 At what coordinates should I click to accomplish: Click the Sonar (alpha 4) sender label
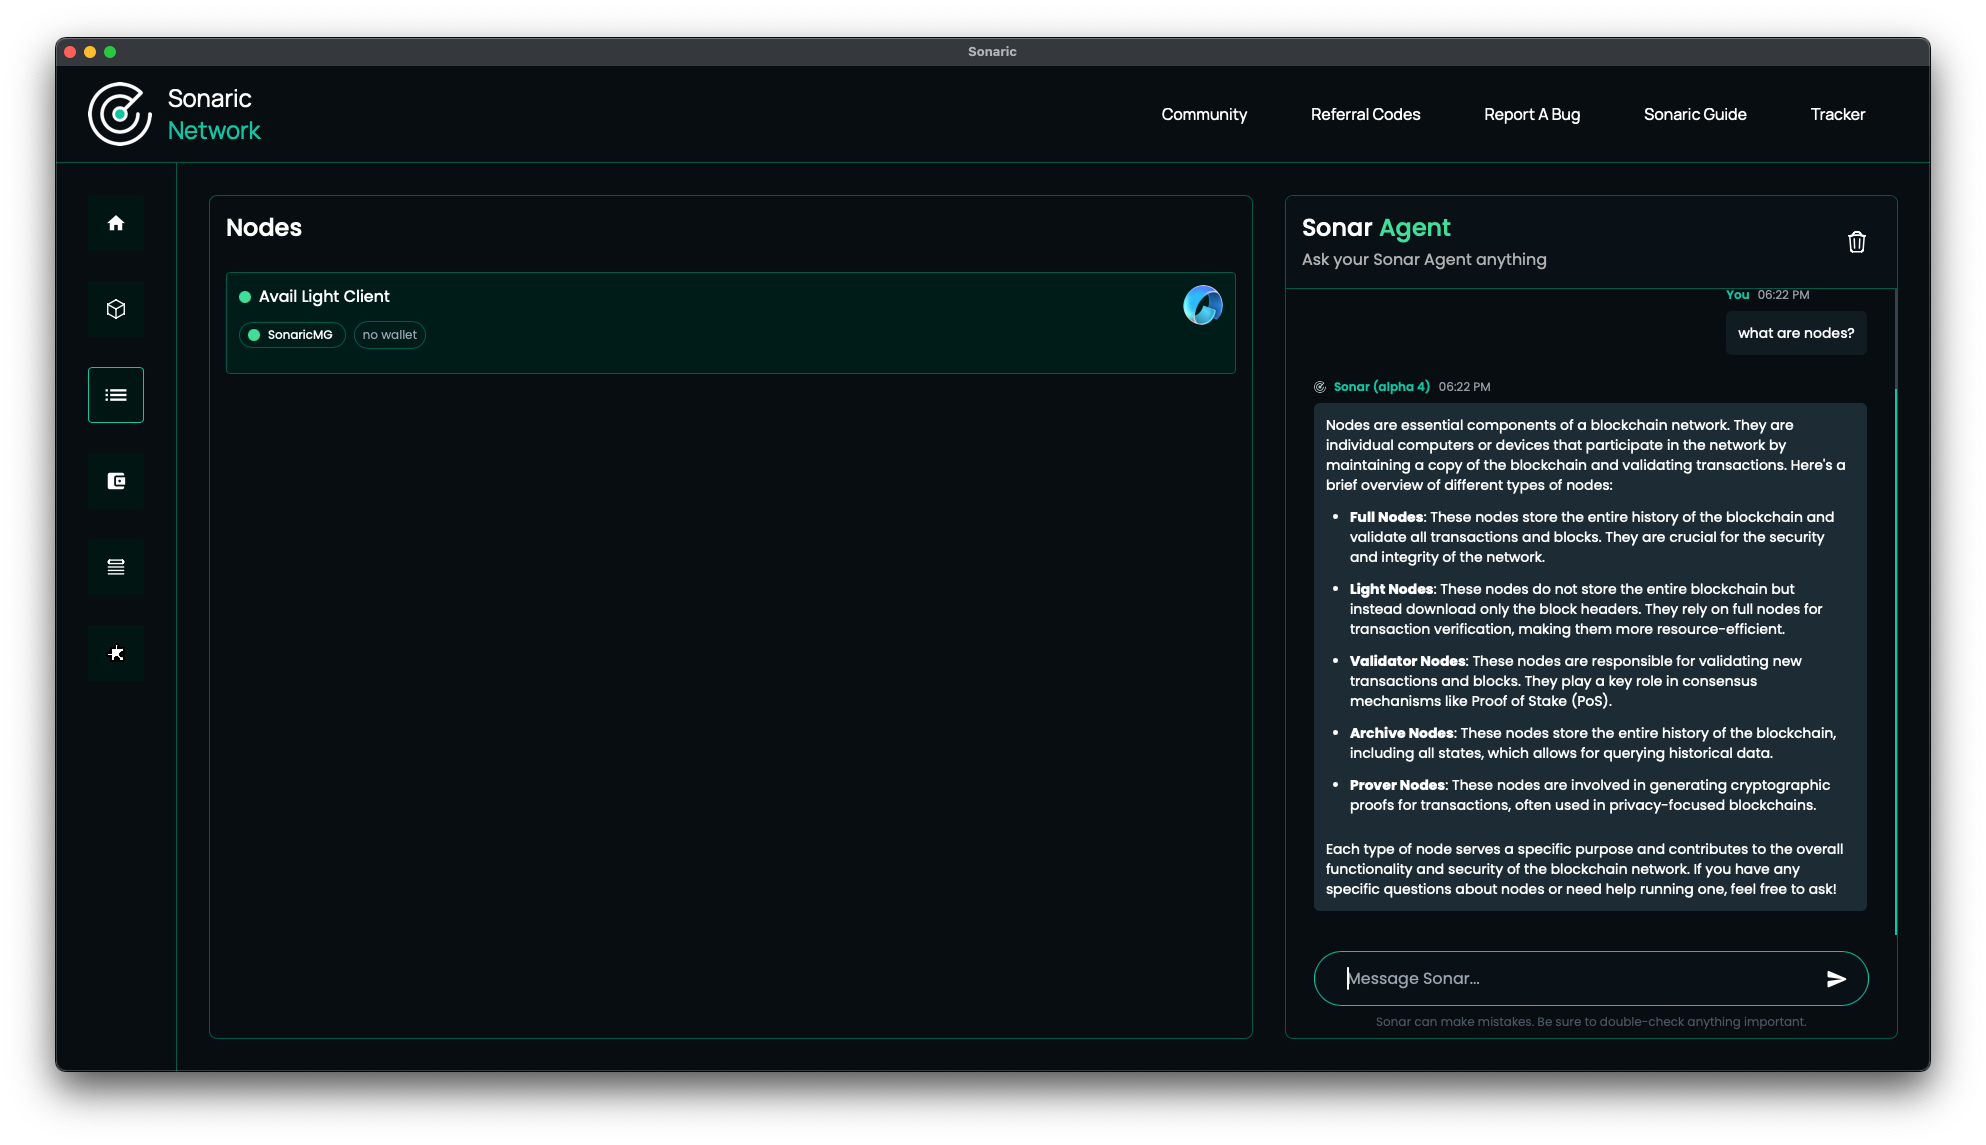point(1381,387)
